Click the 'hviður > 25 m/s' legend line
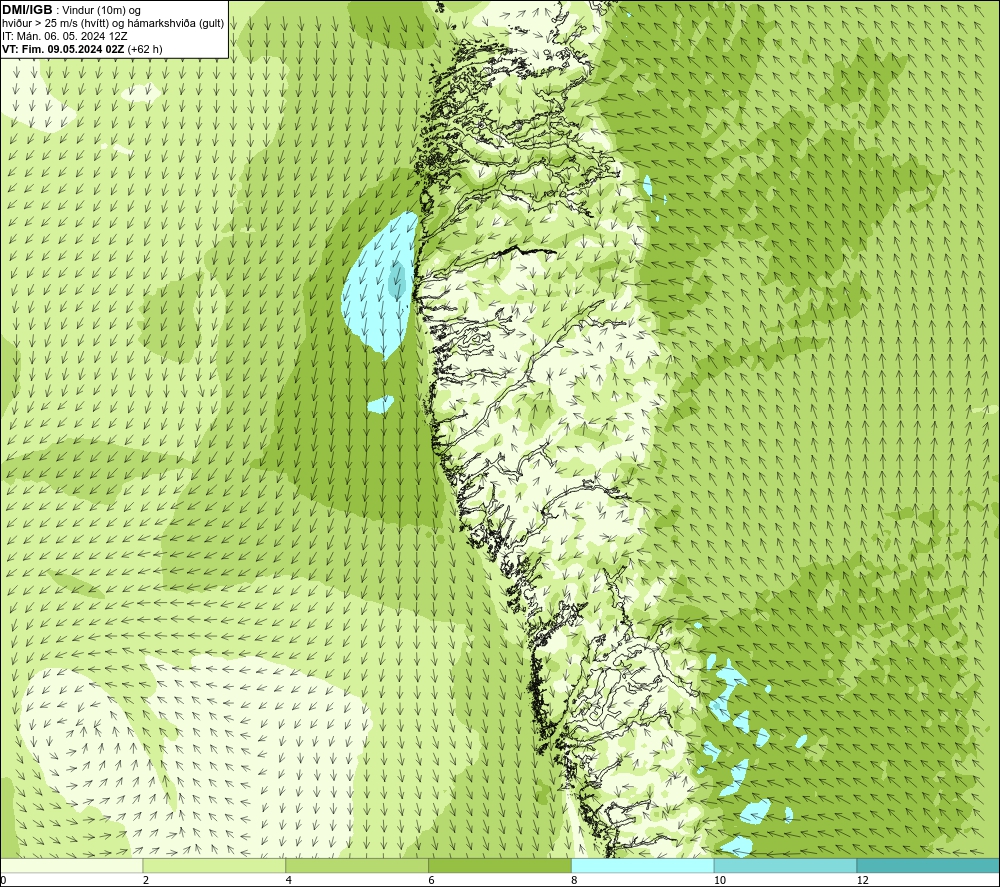The image size is (1000, 887). tap(113, 24)
